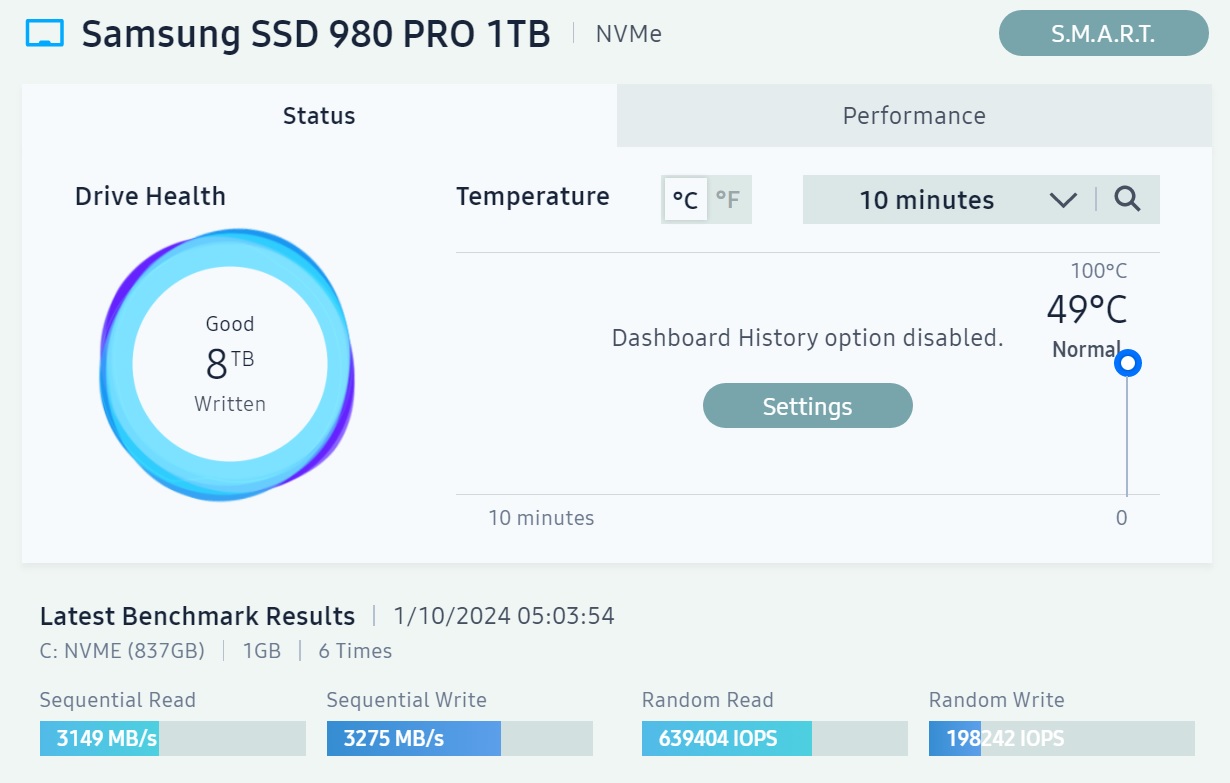
Task: Click the drive icon beside Samsung SSD title
Action: pyautogui.click(x=44, y=34)
